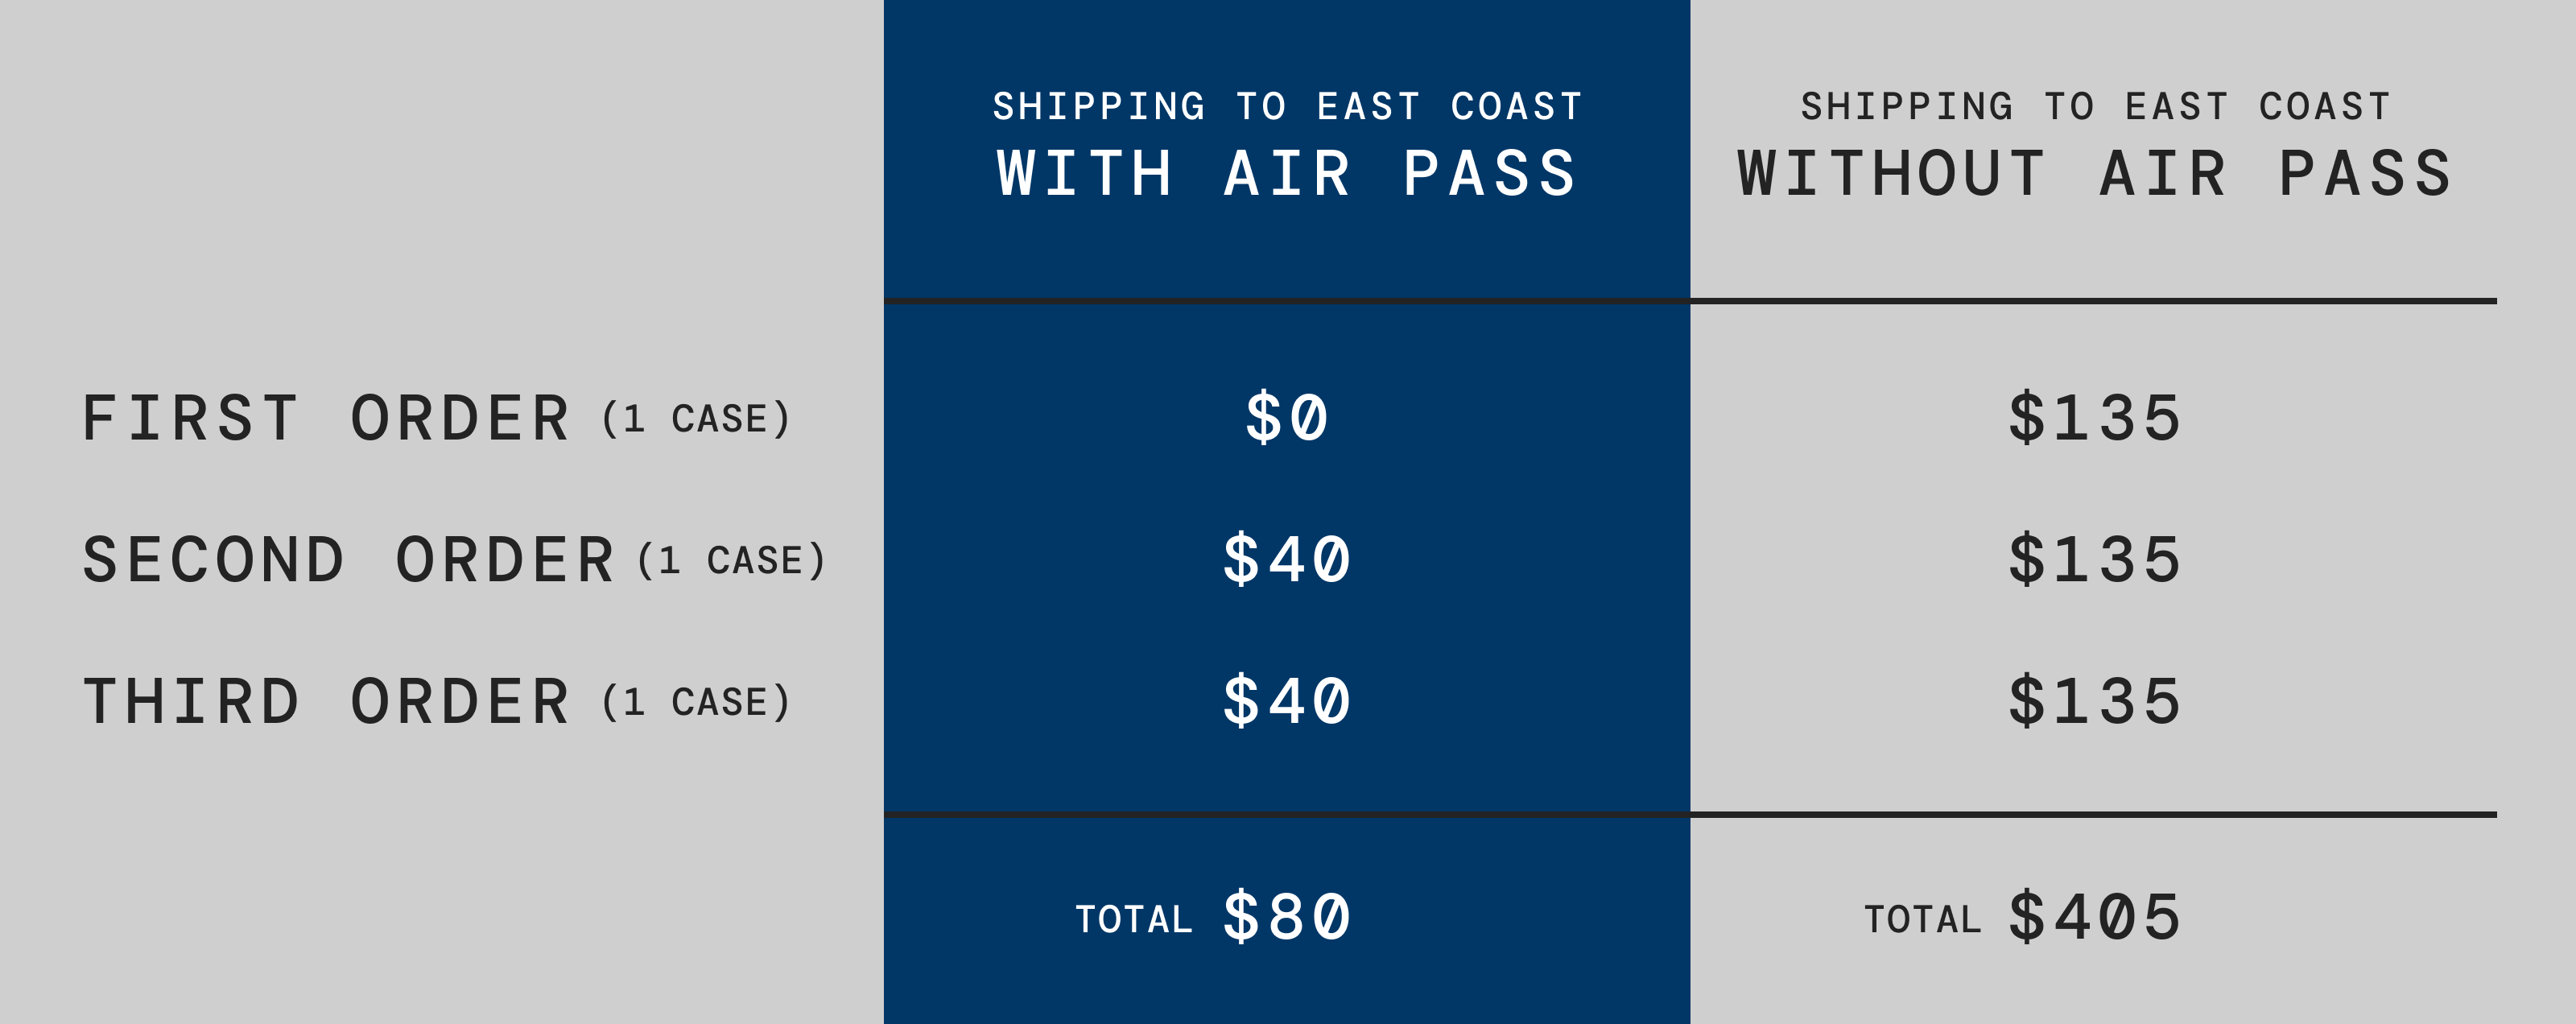
Task: Click the (1 CASE) note beside SECOND ORDER
Action: (x=732, y=561)
